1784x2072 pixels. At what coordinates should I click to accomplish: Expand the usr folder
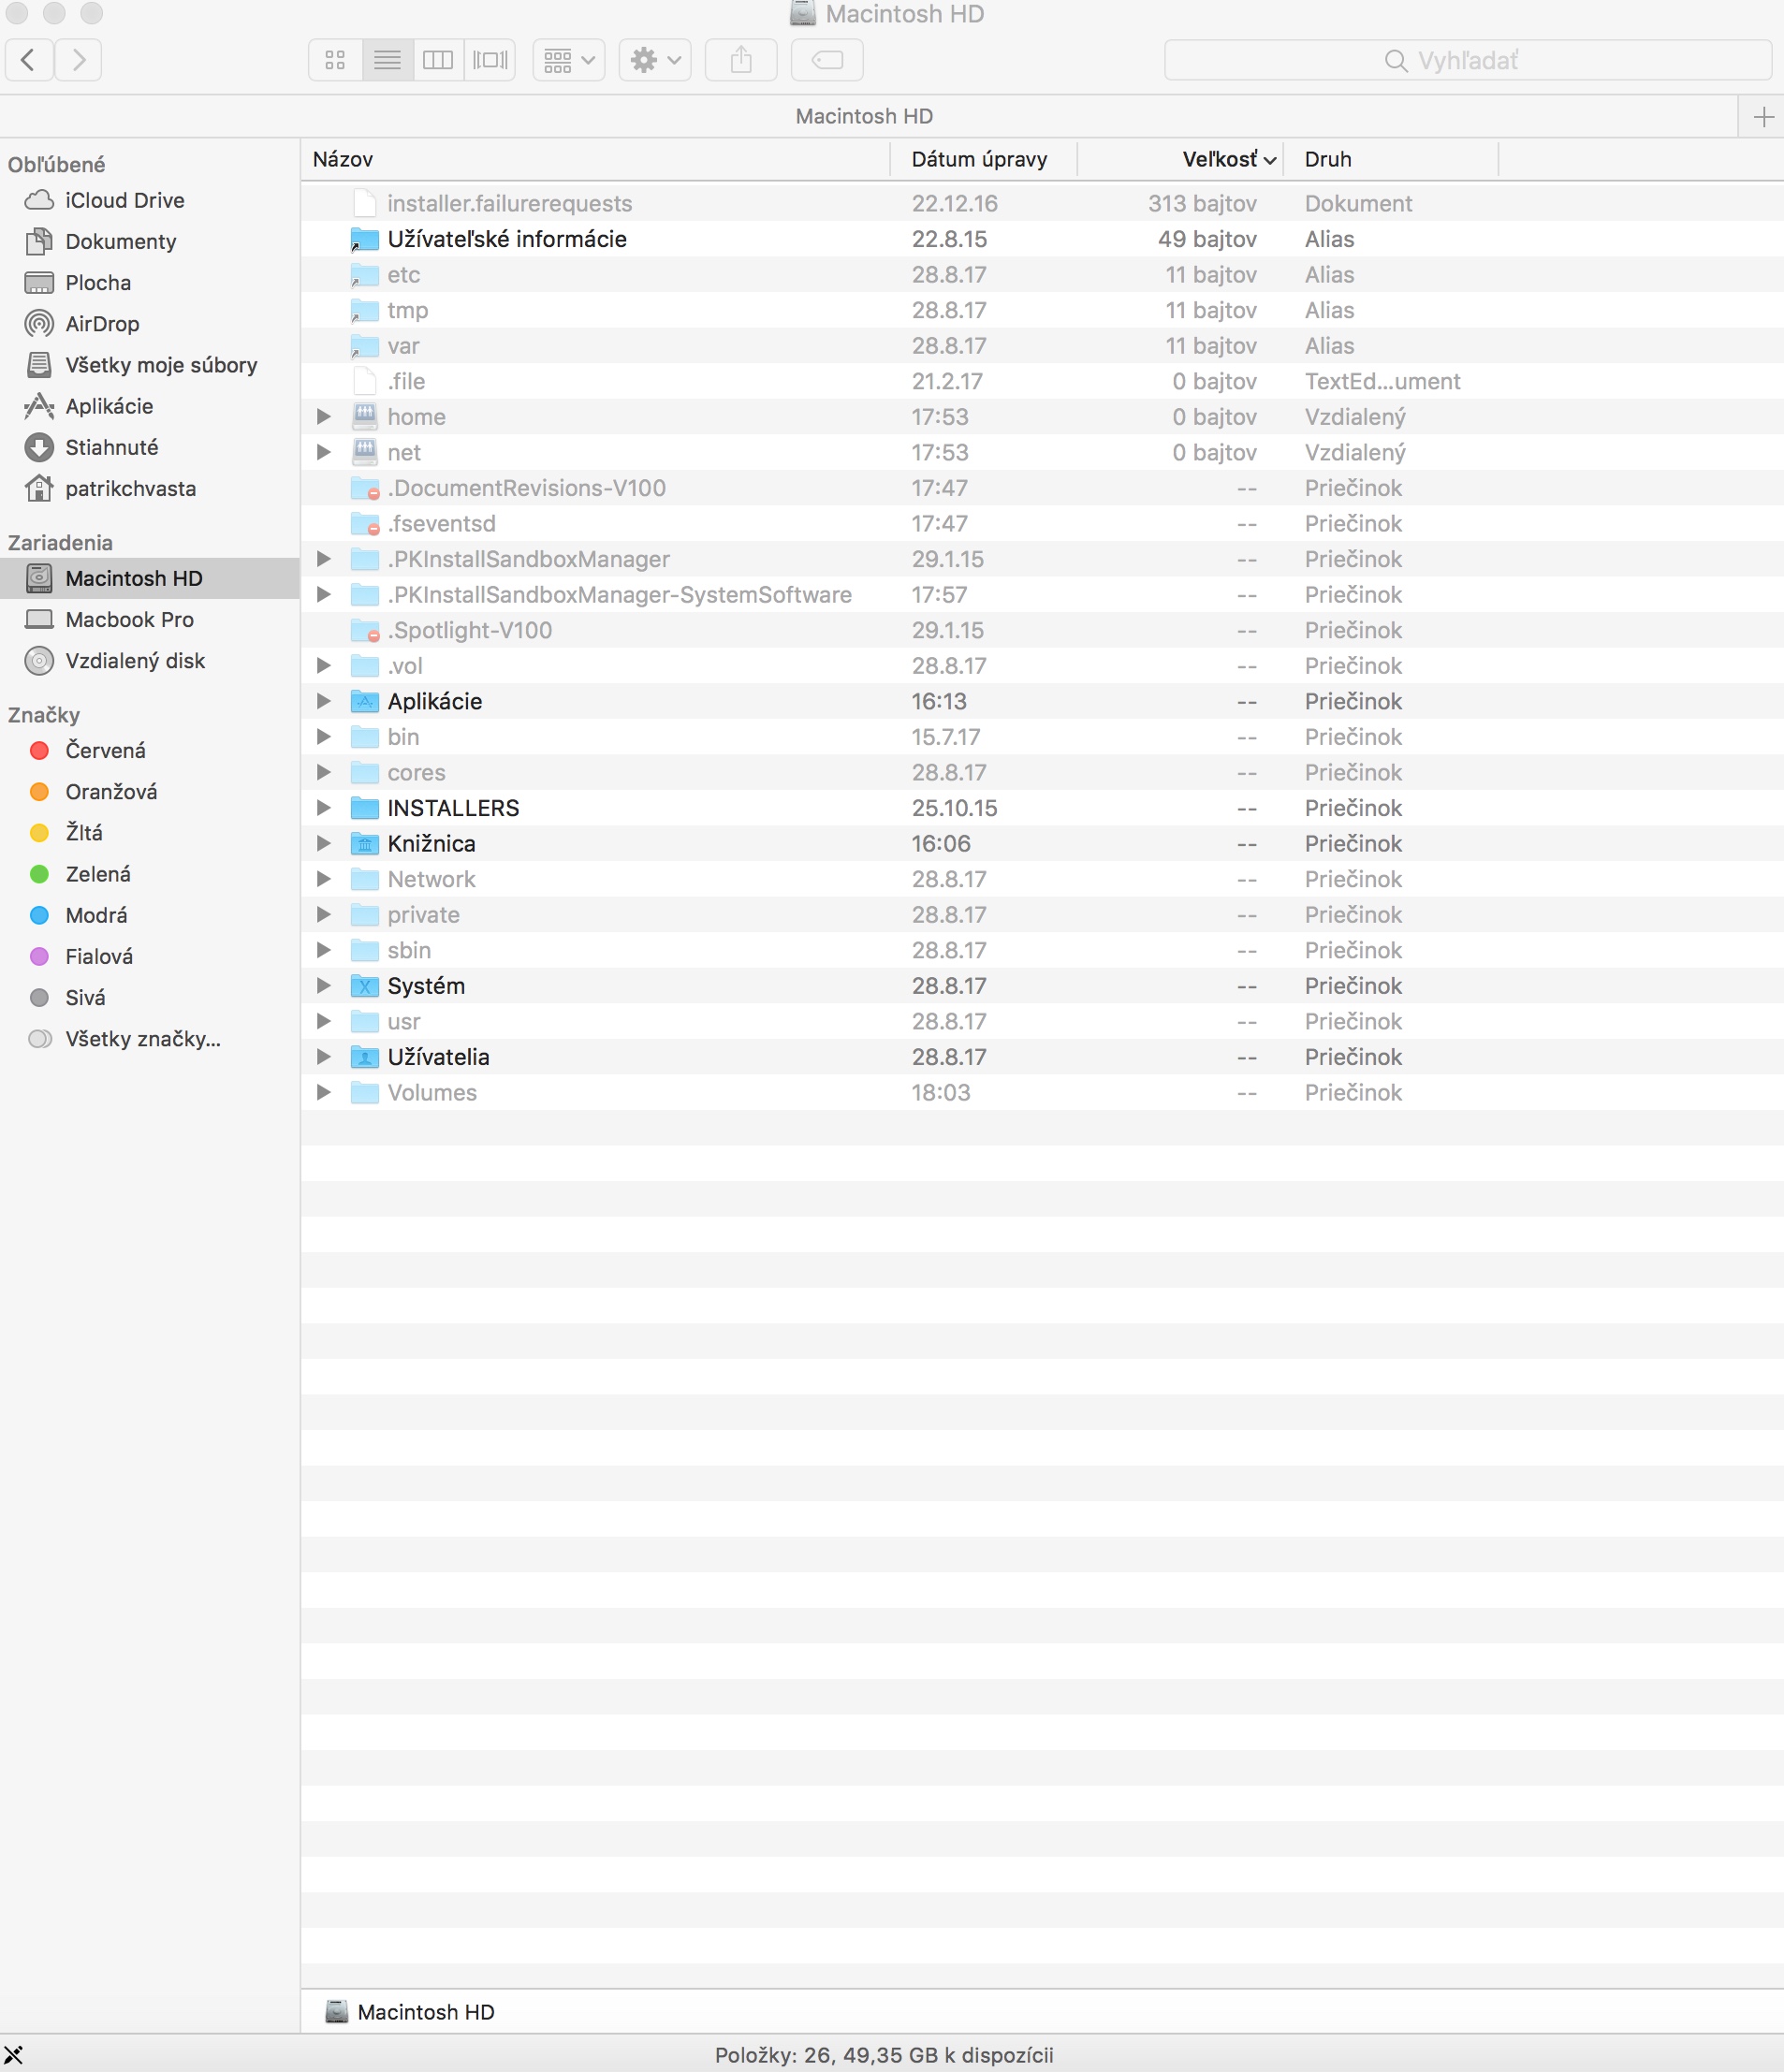[323, 1021]
